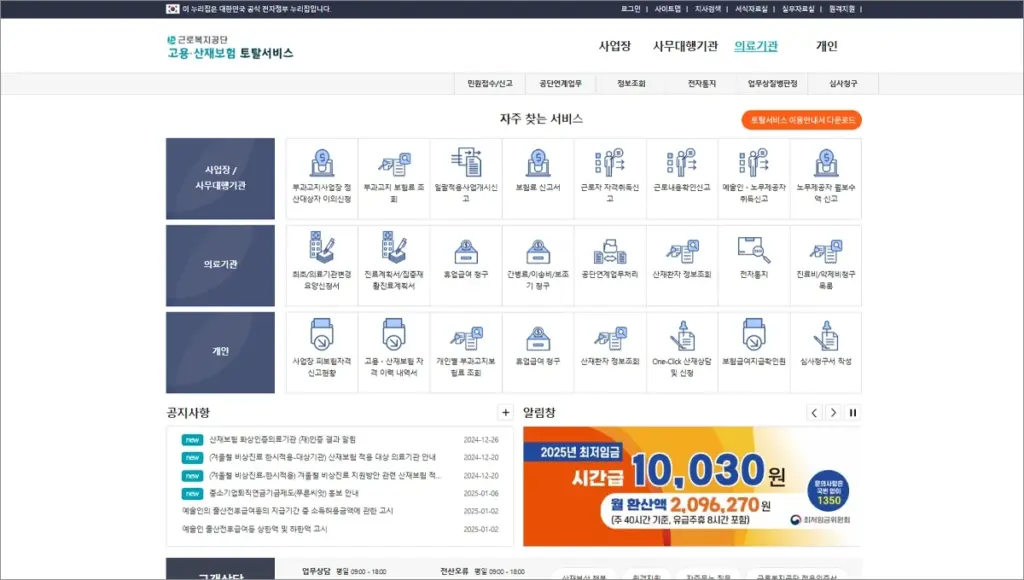Expand 공지사항 with the plus button
Screen dimensions: 1024x580
pos(505,413)
